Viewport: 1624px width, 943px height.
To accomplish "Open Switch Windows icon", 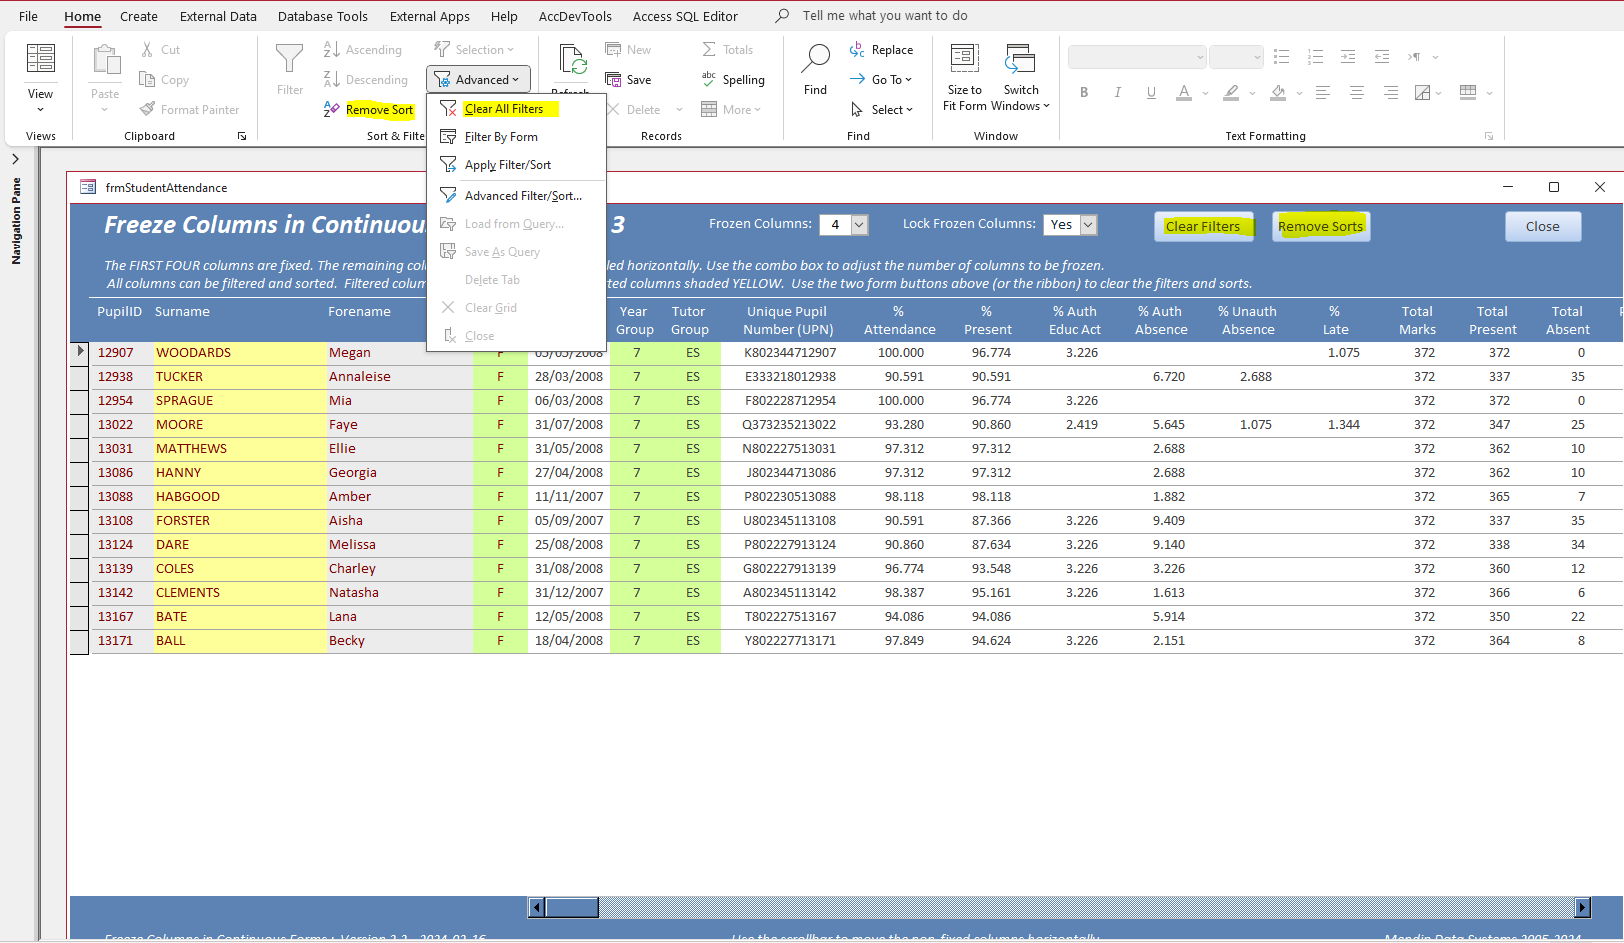I will 1020,58.
